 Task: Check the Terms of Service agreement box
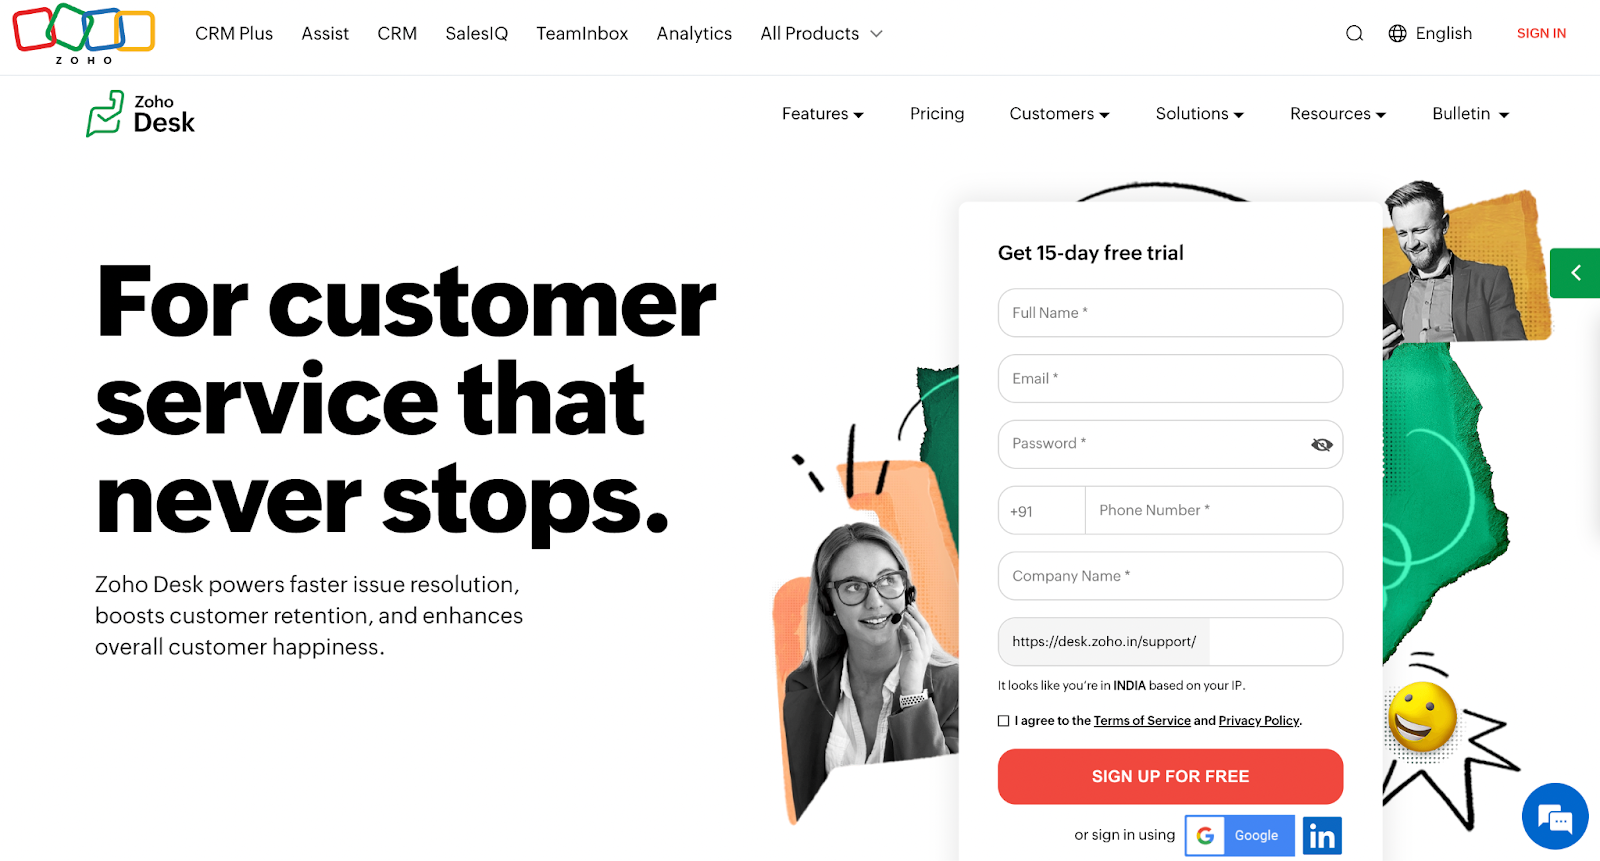click(1003, 721)
